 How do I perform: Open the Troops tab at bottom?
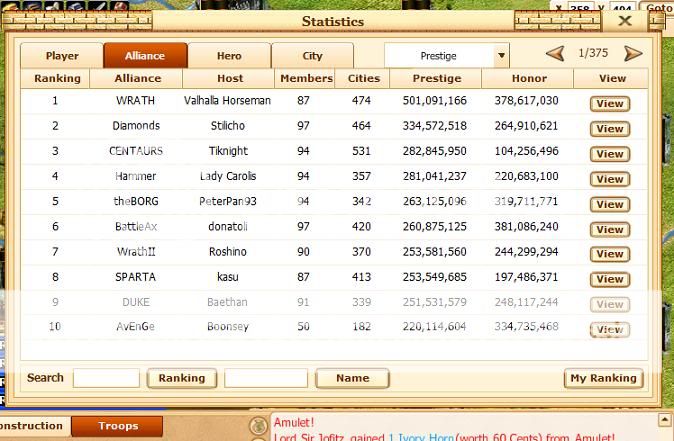118,426
